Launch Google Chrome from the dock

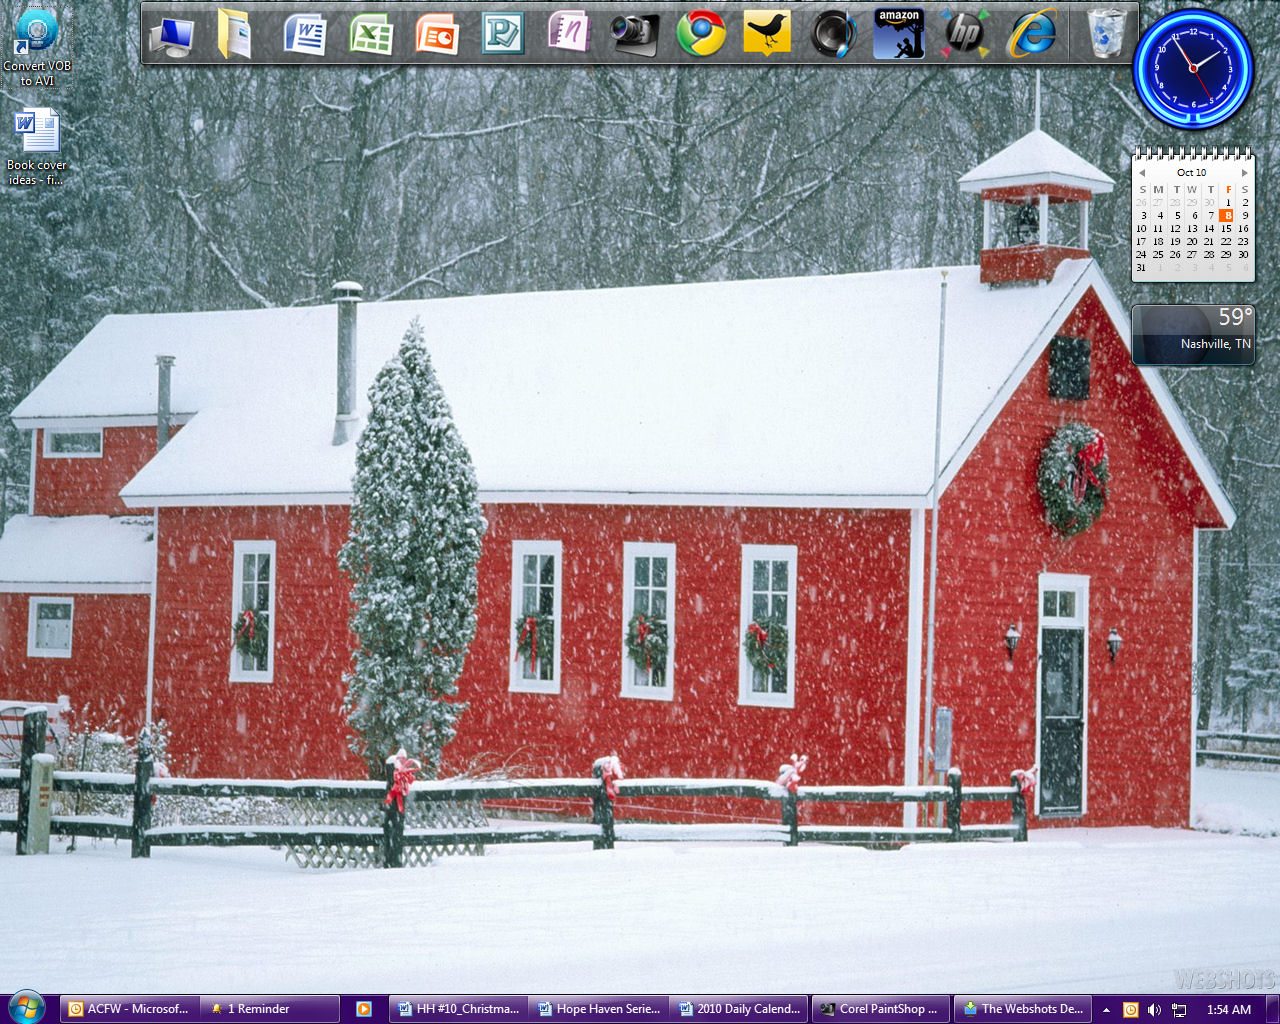point(701,34)
